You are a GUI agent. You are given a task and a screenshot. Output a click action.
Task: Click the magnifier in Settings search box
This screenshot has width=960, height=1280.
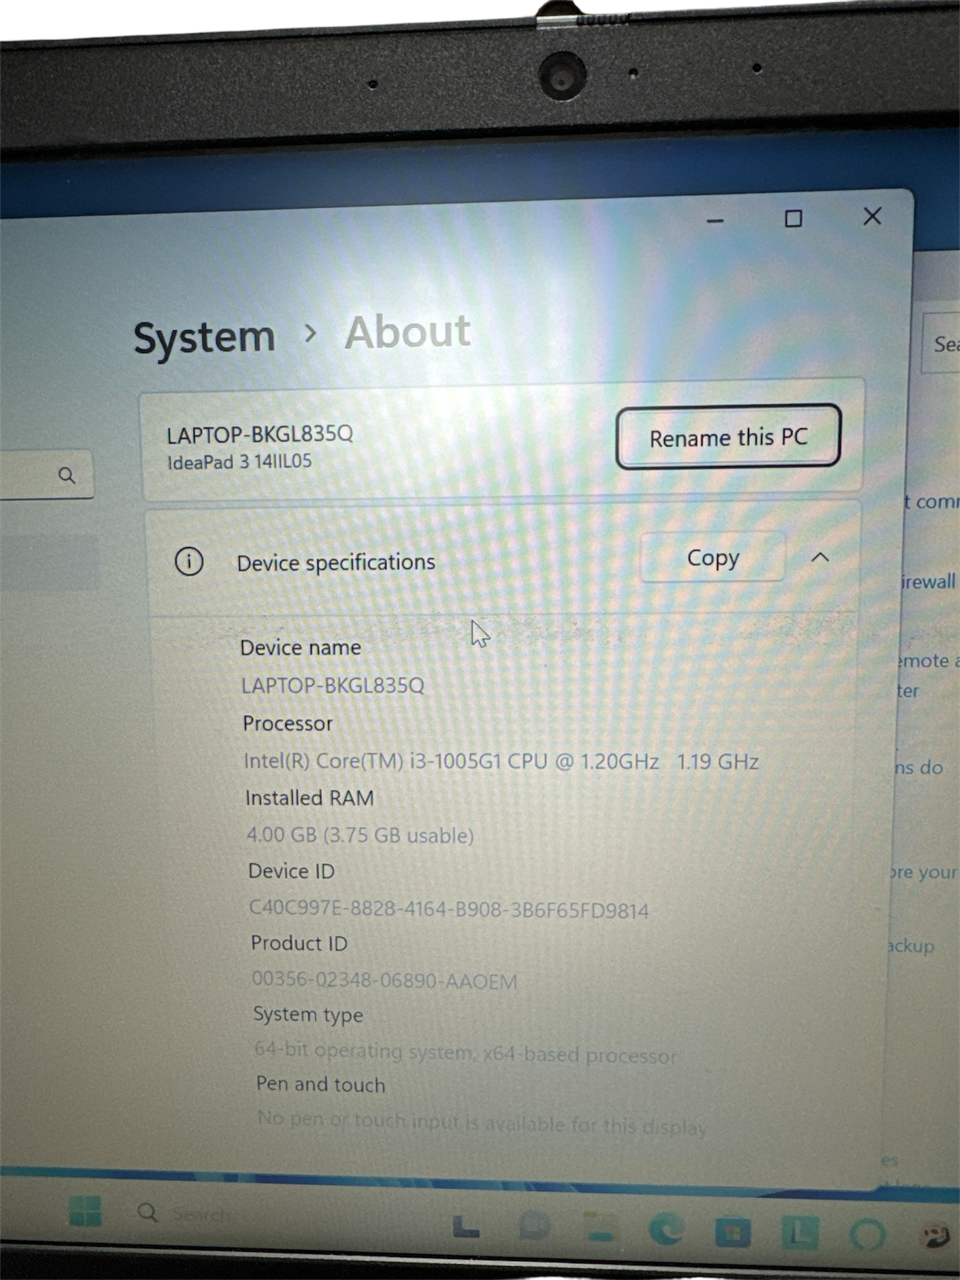click(x=67, y=475)
